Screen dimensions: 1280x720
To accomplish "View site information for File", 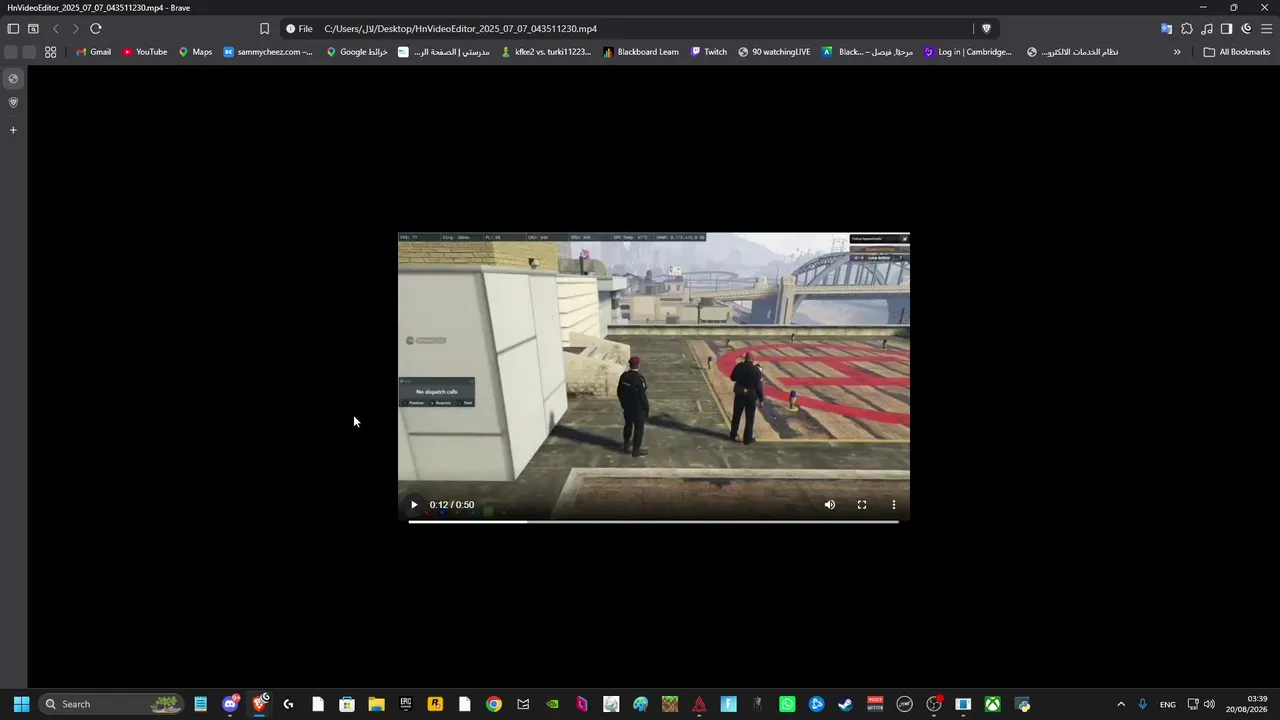I will (299, 29).
